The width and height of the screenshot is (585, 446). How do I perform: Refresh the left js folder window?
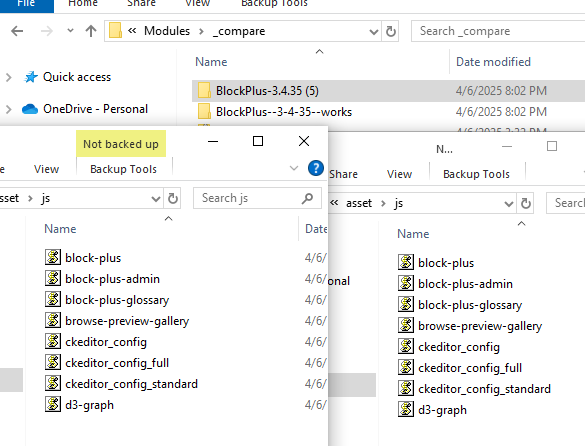173,198
